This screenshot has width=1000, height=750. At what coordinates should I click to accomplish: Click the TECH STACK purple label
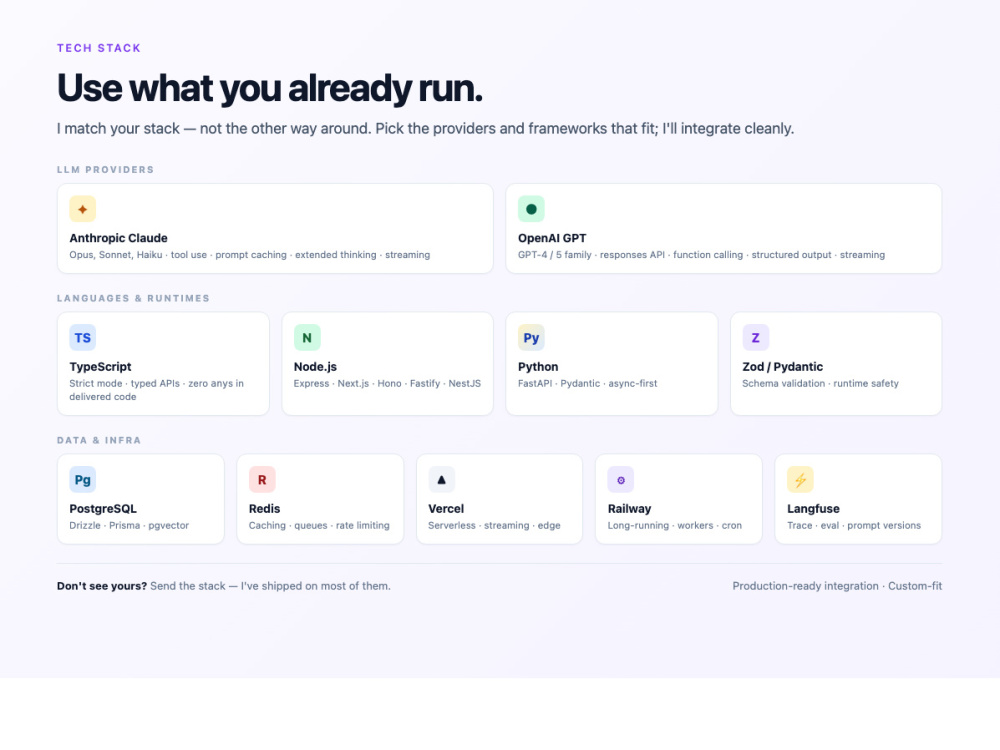click(99, 48)
